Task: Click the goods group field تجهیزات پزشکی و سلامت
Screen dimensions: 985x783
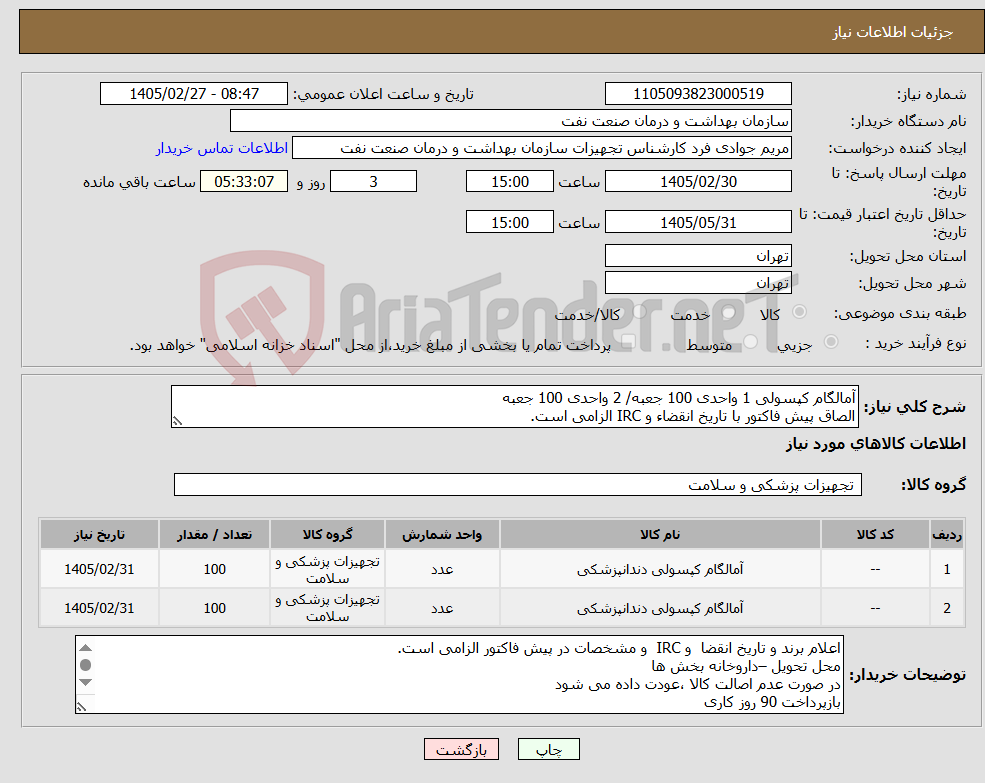Action: [518, 485]
